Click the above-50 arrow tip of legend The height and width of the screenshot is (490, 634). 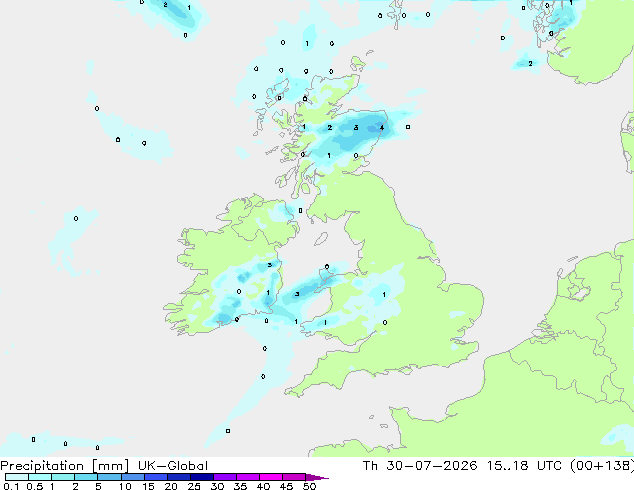click(317, 477)
